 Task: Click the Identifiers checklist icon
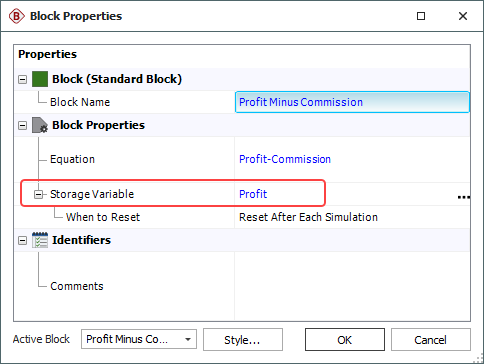(x=40, y=240)
